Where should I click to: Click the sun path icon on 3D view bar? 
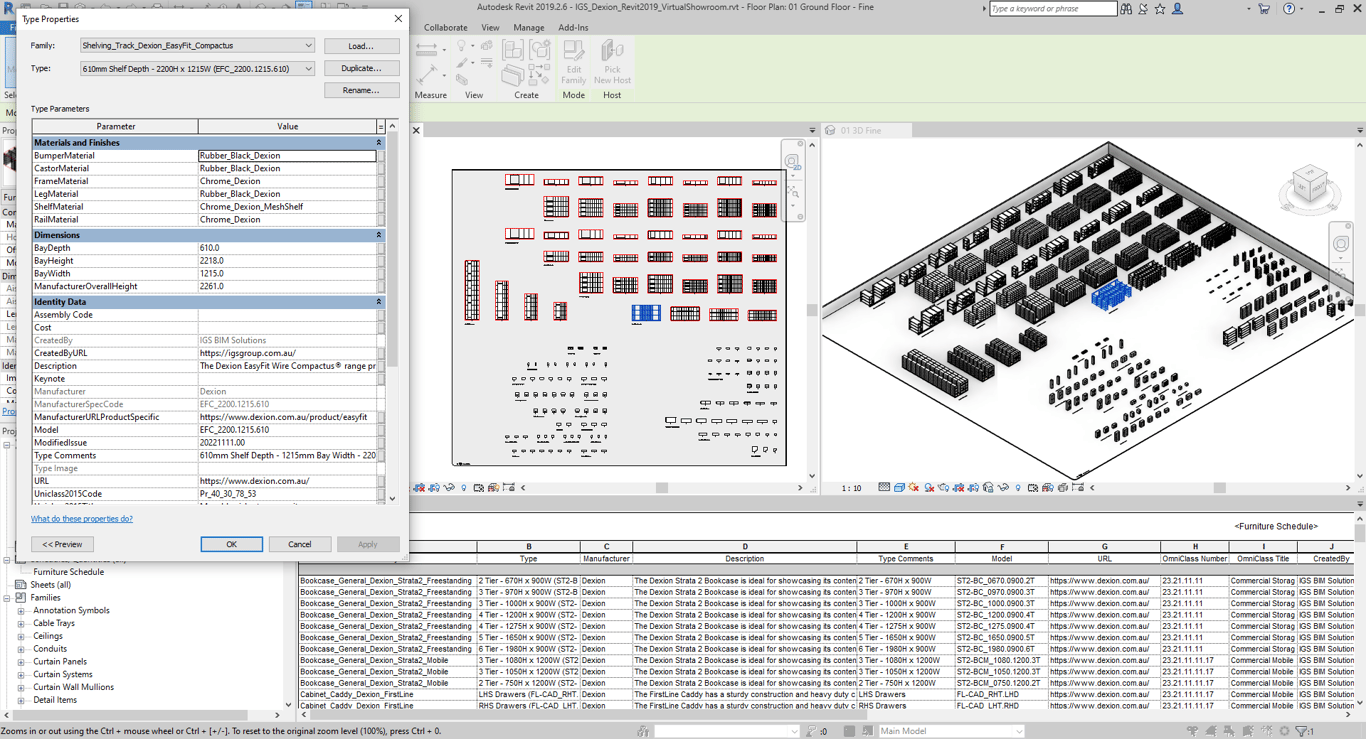912,487
